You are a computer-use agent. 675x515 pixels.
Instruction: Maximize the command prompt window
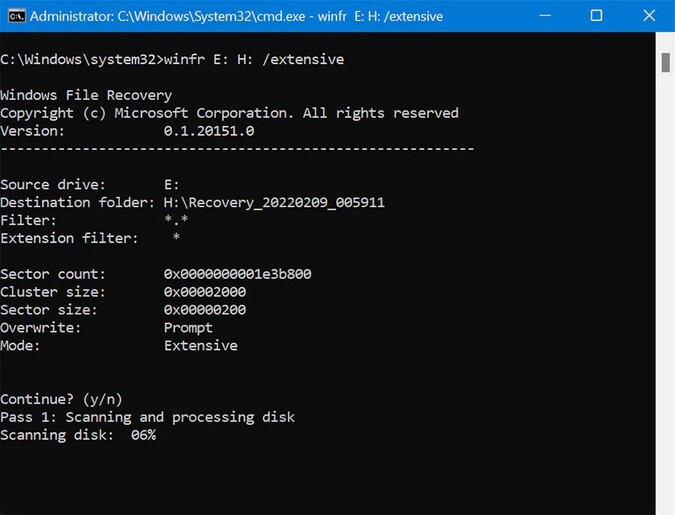coord(596,16)
